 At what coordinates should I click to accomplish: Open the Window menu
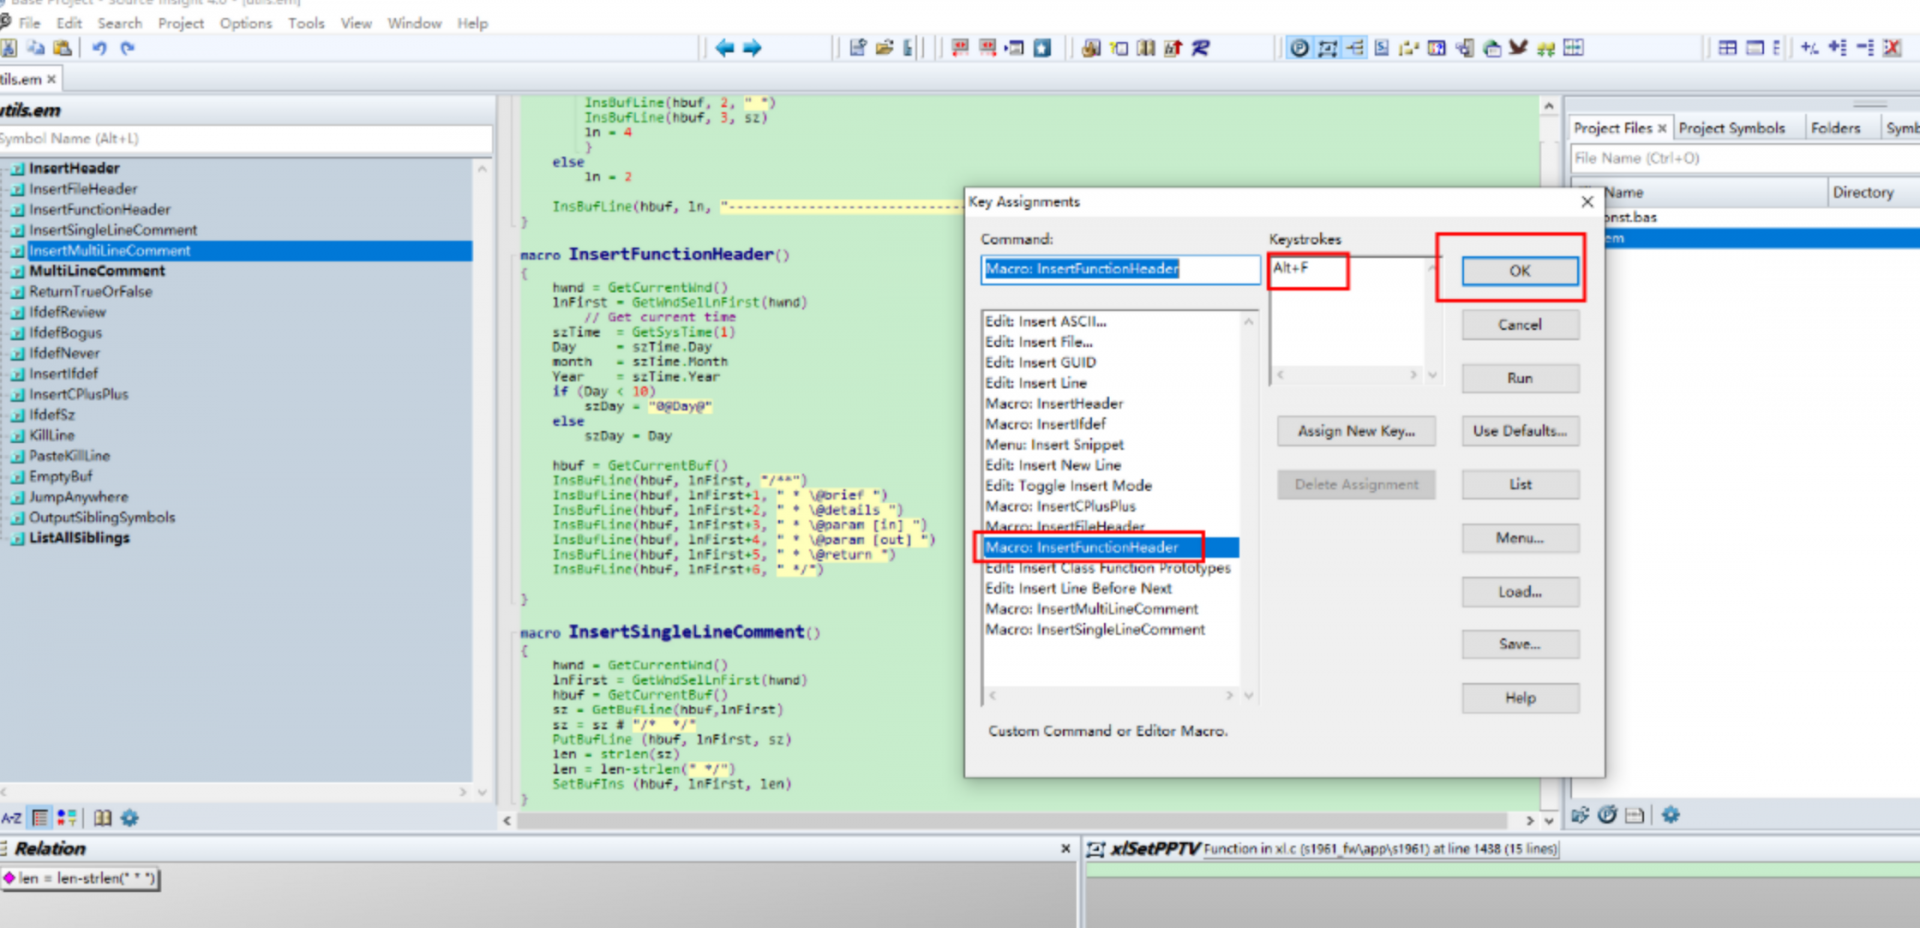[x=414, y=23]
